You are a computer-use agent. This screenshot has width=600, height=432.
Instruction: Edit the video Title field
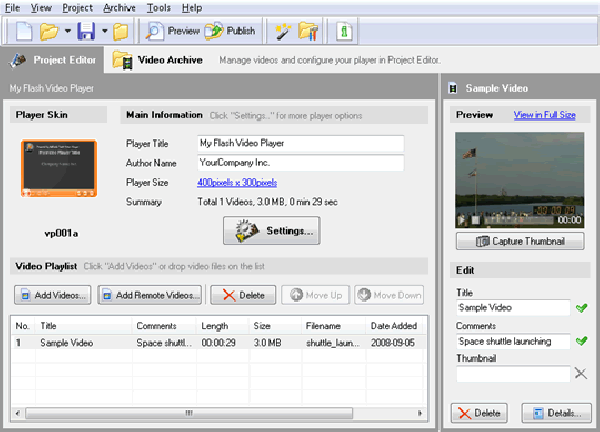pos(513,308)
